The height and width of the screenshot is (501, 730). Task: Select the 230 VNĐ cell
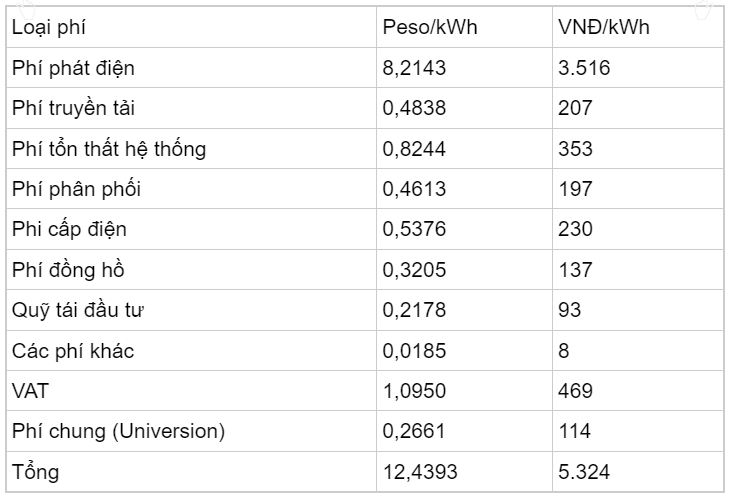(575, 229)
